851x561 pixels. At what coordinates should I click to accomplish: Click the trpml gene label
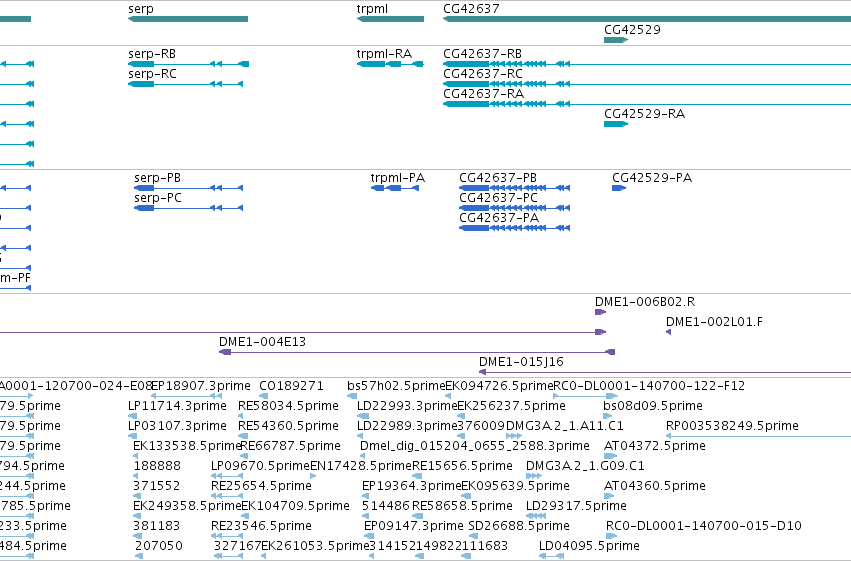tap(372, 9)
